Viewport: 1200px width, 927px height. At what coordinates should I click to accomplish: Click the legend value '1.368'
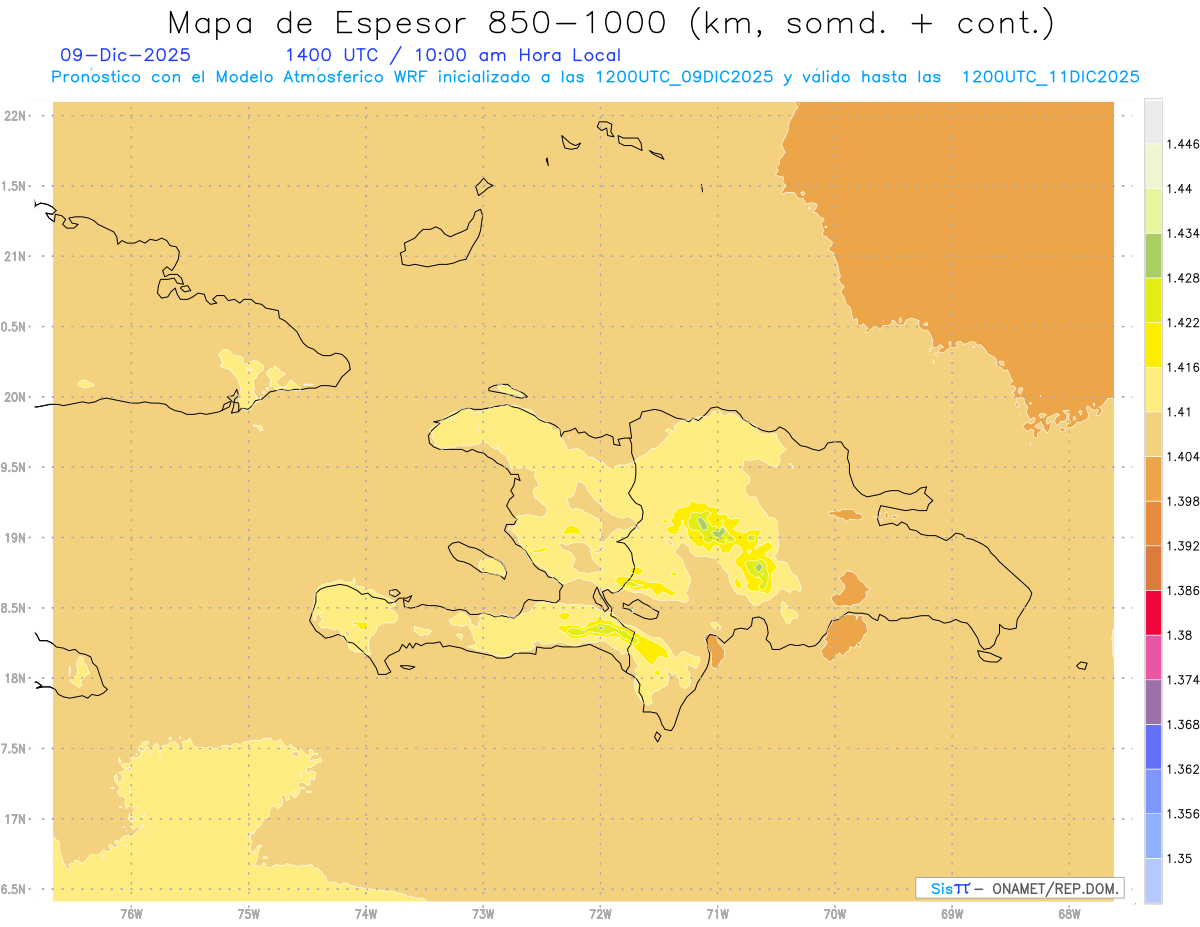1183,725
